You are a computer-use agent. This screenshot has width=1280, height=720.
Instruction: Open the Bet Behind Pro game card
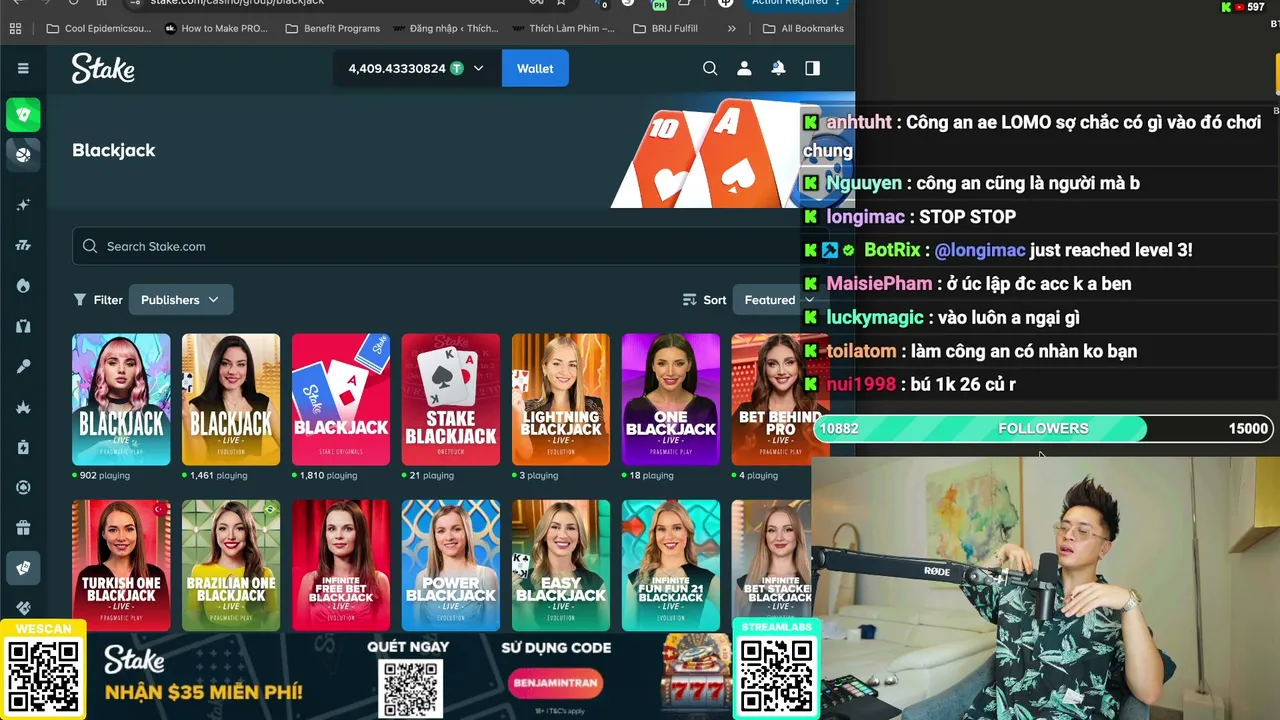[781, 399]
